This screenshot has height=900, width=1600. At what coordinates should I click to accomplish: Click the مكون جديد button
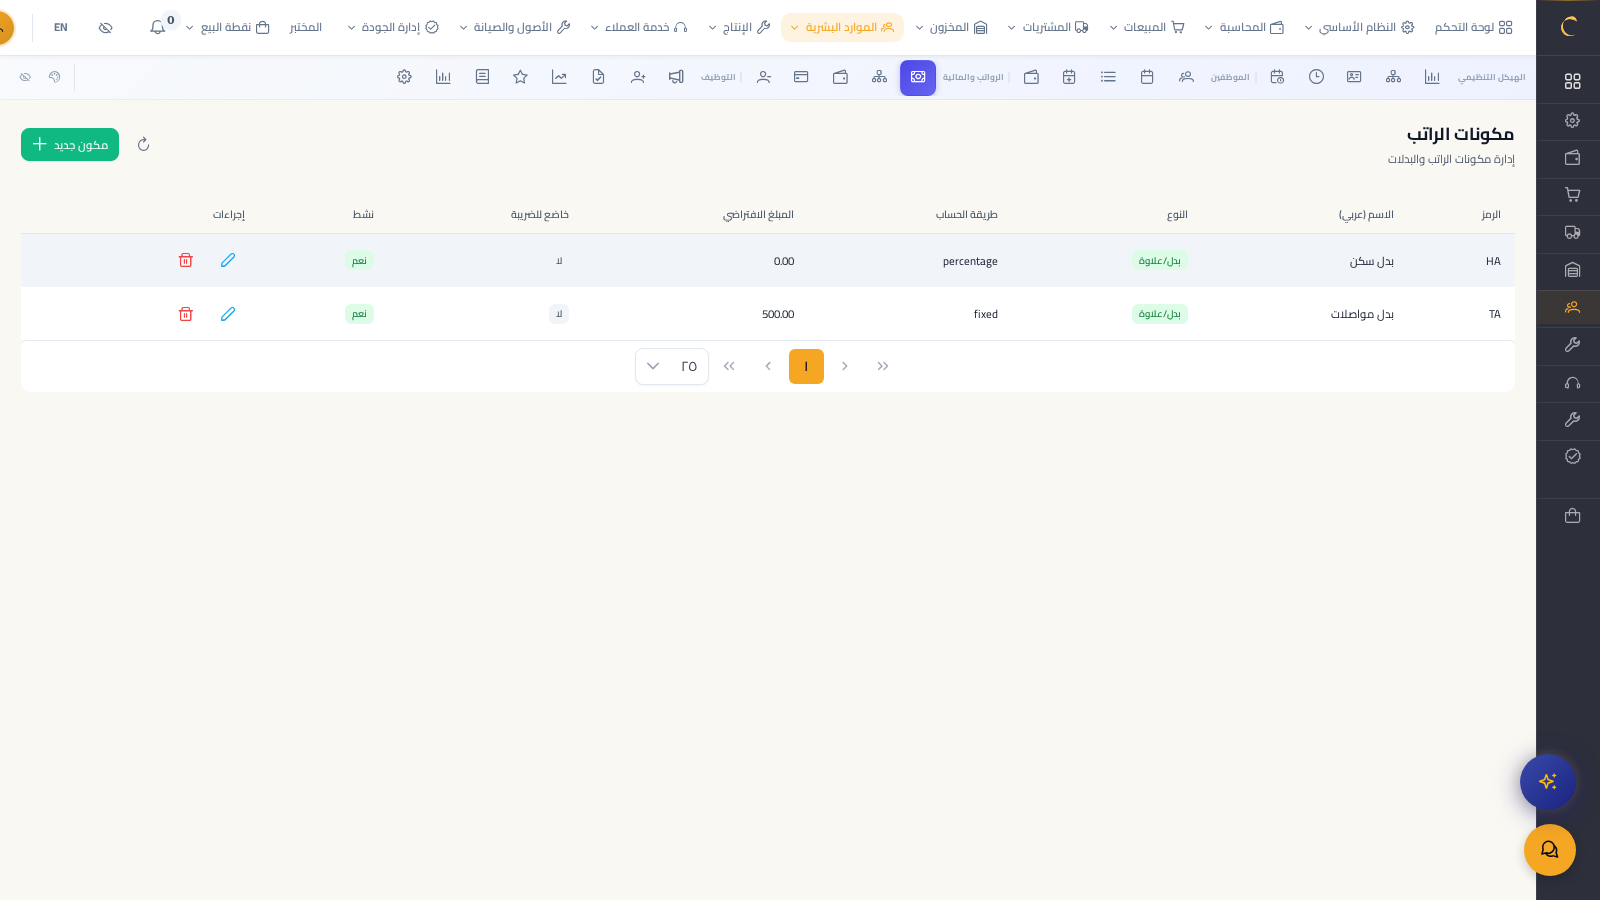[x=70, y=145]
